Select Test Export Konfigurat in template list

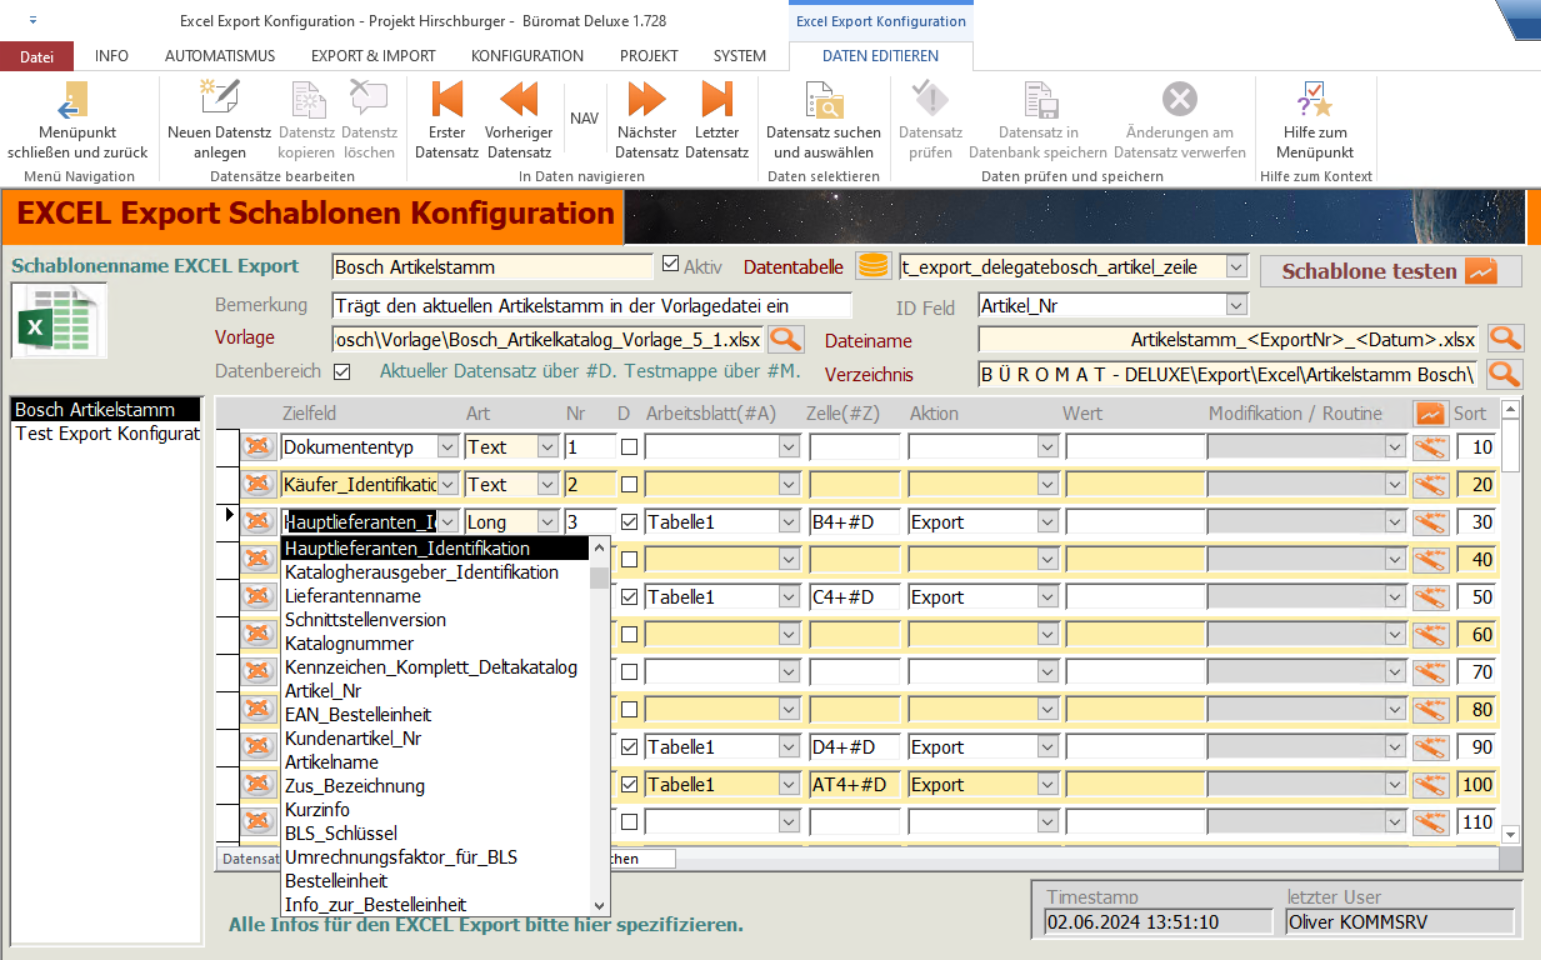click(107, 433)
